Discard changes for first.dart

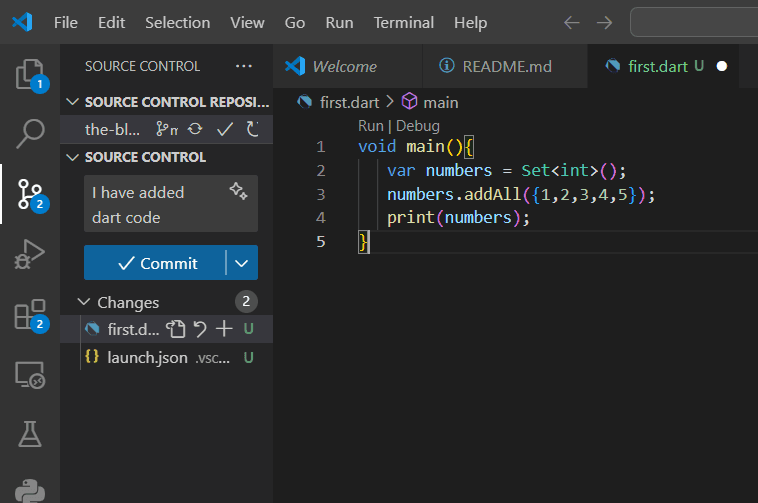(x=200, y=329)
